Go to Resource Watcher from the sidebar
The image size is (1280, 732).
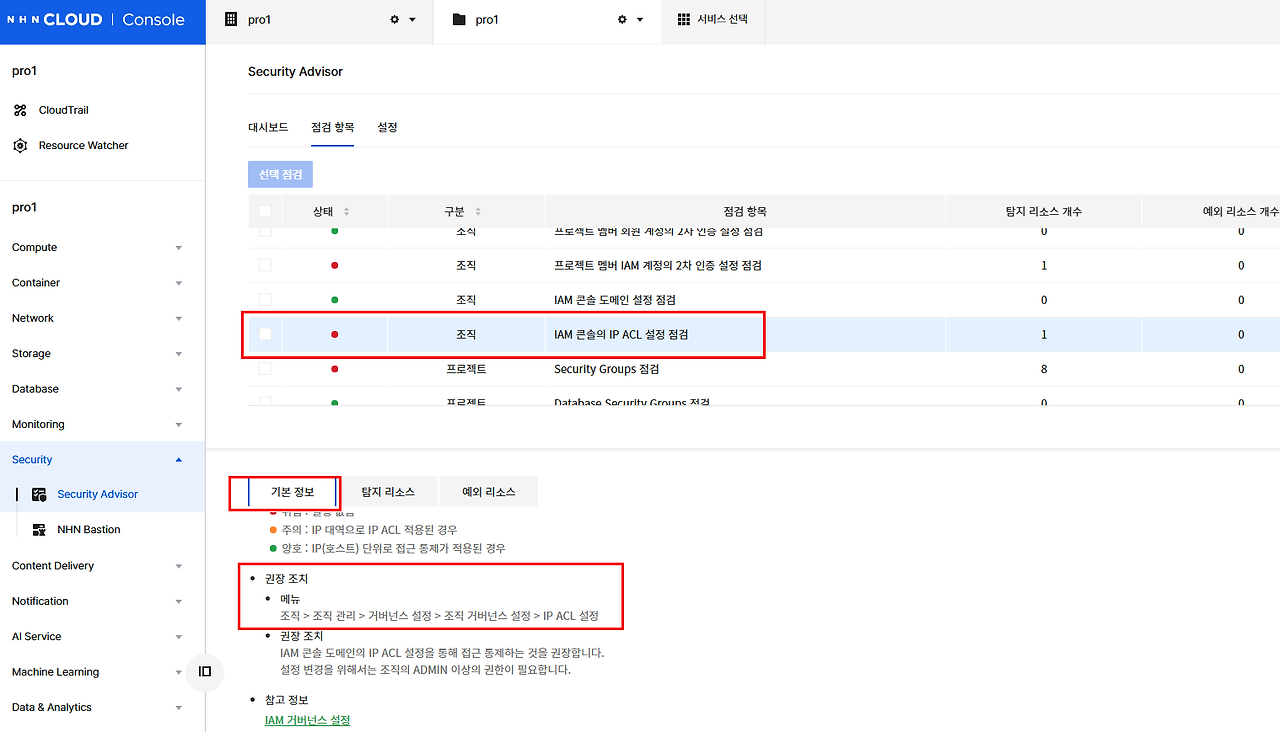[x=84, y=146]
